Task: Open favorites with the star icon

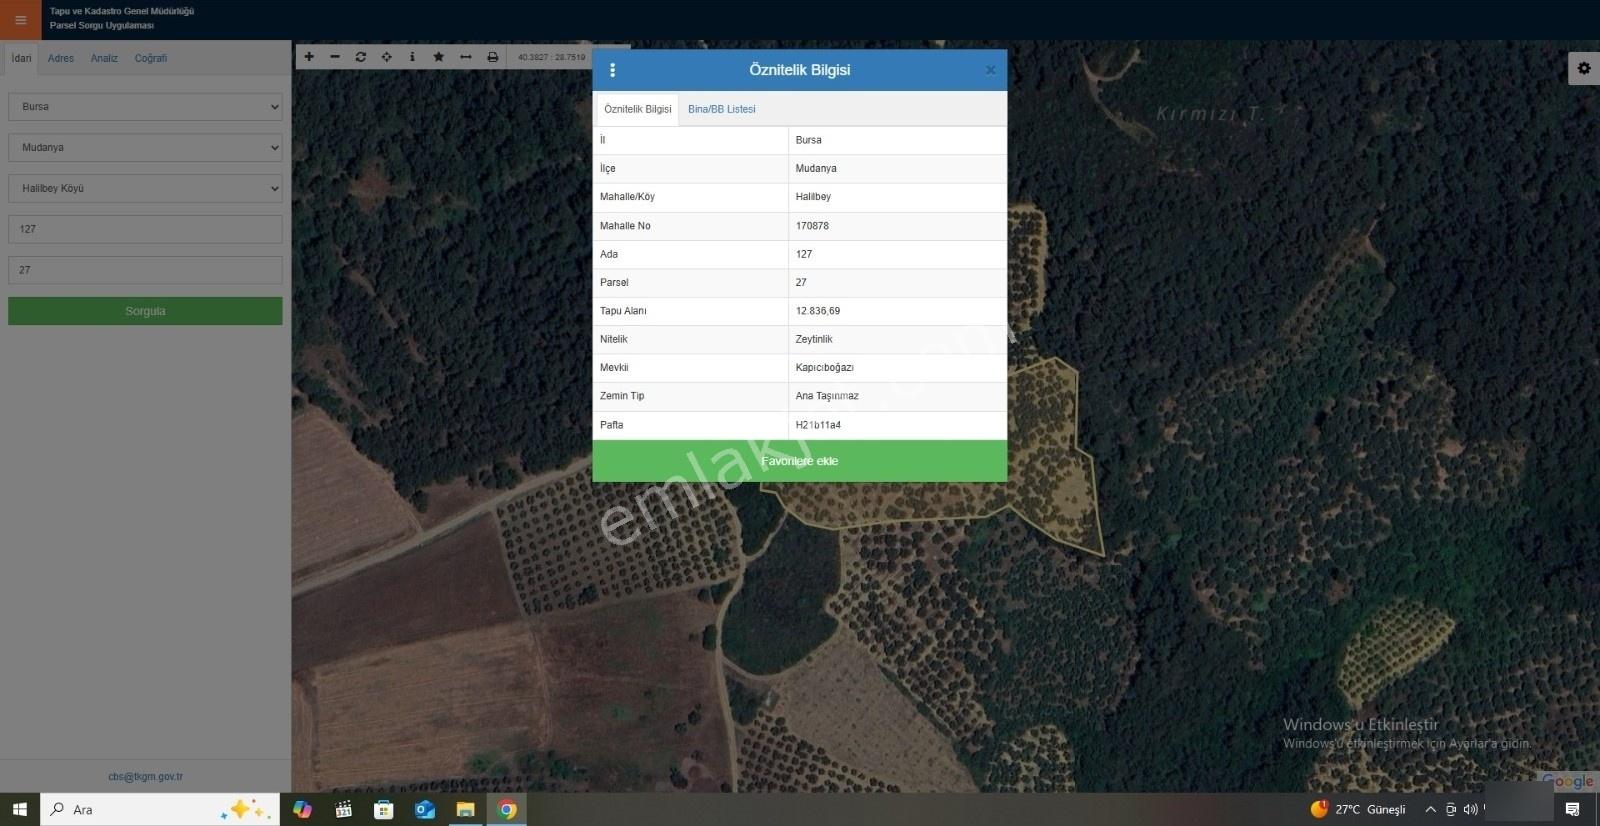Action: (x=439, y=57)
